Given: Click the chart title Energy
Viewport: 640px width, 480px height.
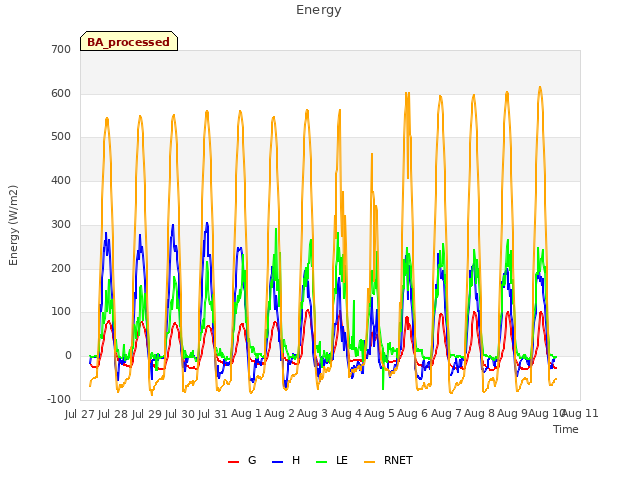Looking at the screenshot, I should [319, 10].
